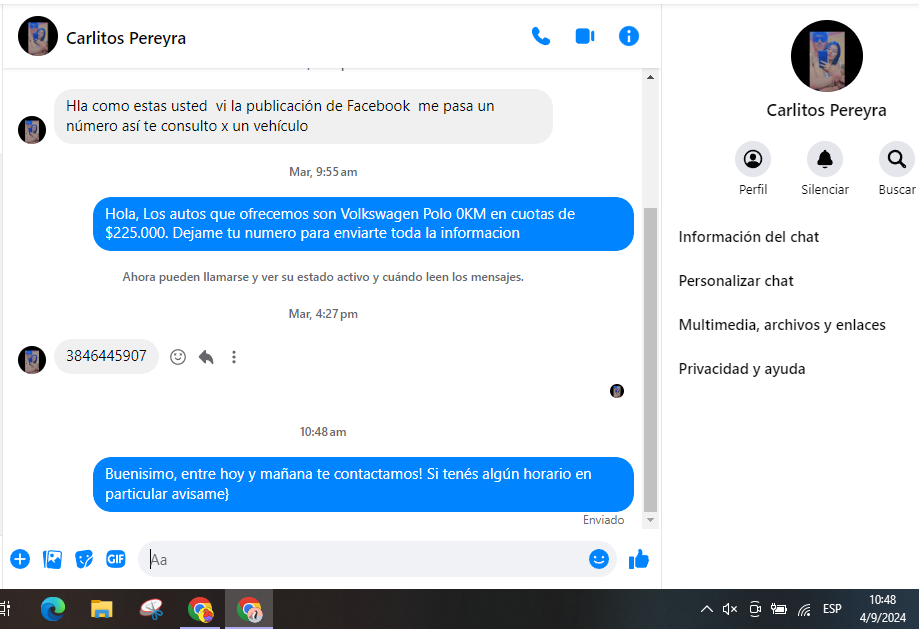Screen dimensions: 919x629
Task: Expand Personalizar chat section
Action: click(736, 281)
